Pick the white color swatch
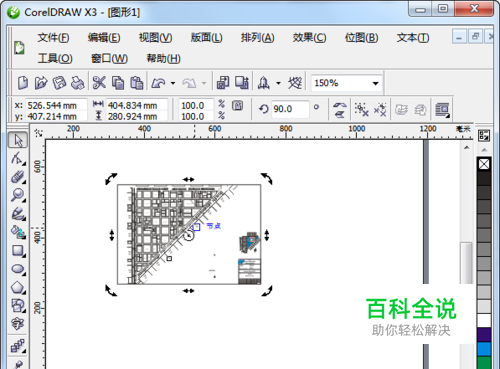 484,320
